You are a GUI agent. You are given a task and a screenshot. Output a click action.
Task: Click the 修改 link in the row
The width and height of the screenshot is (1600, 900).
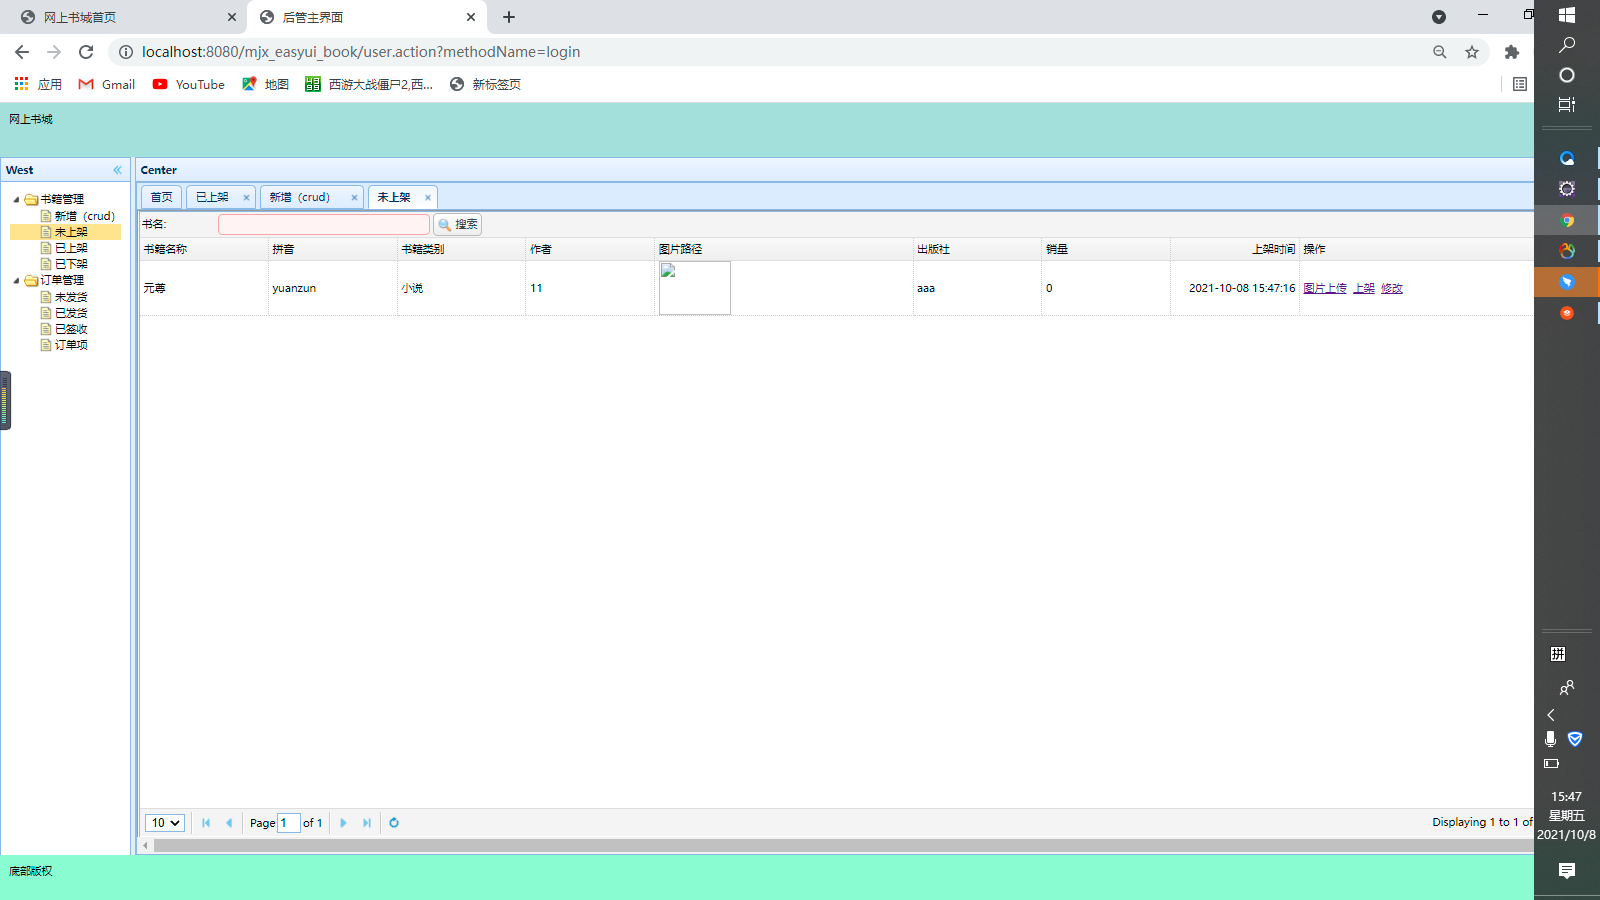click(1391, 288)
